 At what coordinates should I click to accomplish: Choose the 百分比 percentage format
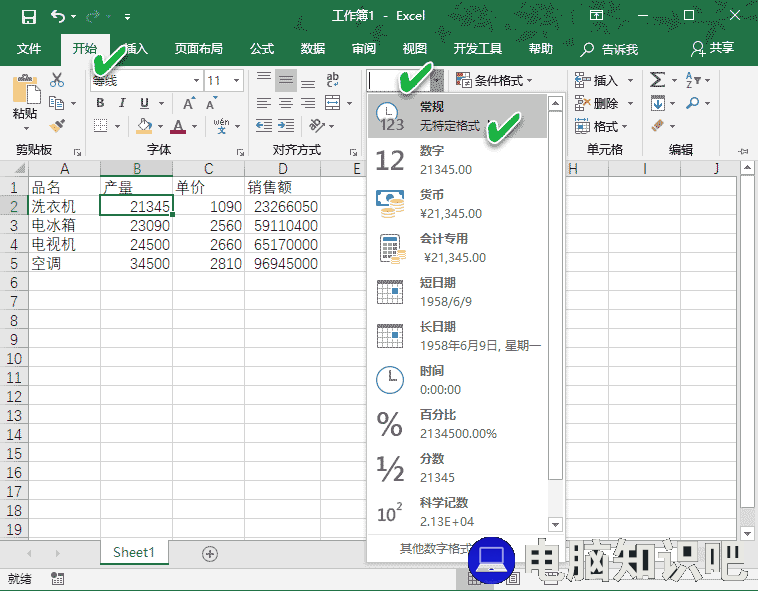coord(457,424)
